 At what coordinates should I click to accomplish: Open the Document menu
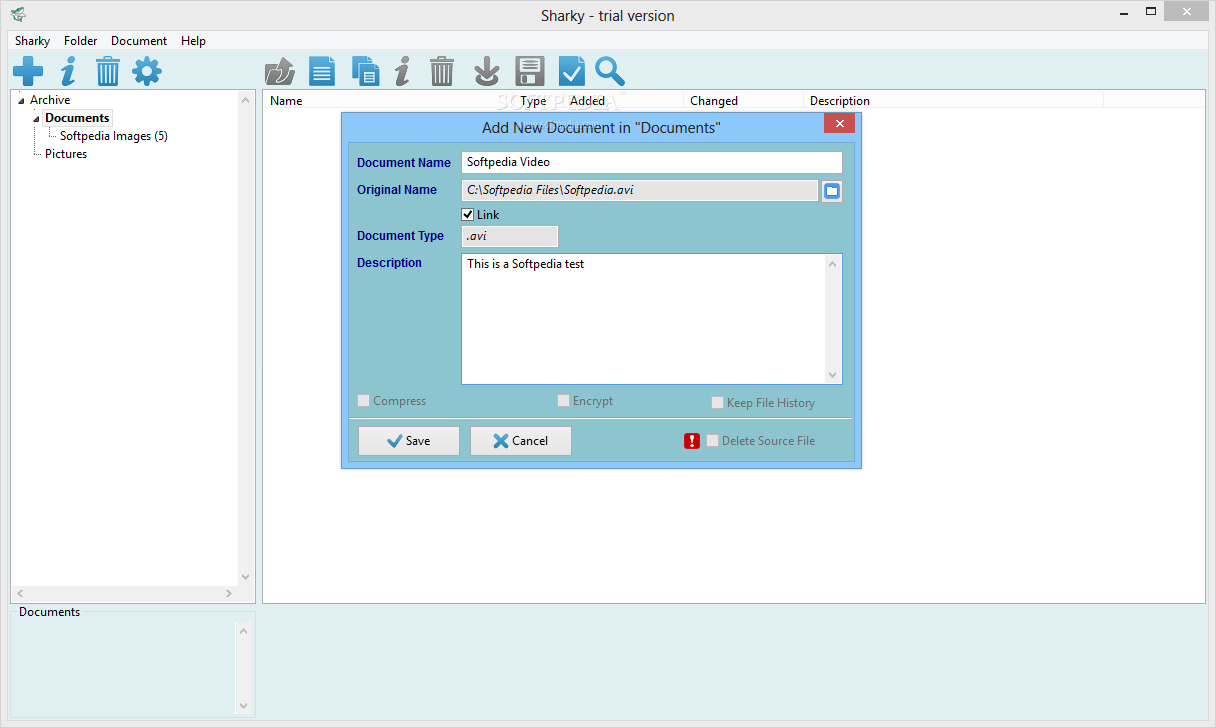(139, 41)
